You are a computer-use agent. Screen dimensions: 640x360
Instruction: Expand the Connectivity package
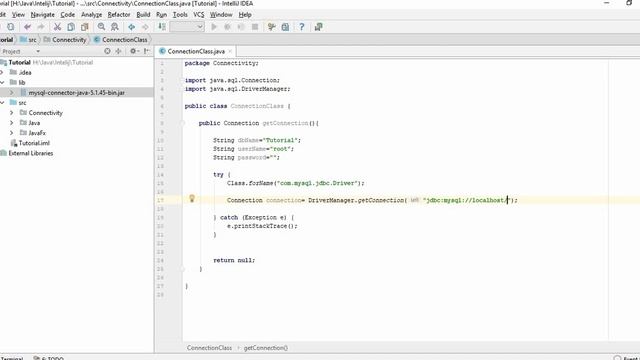coord(11,113)
